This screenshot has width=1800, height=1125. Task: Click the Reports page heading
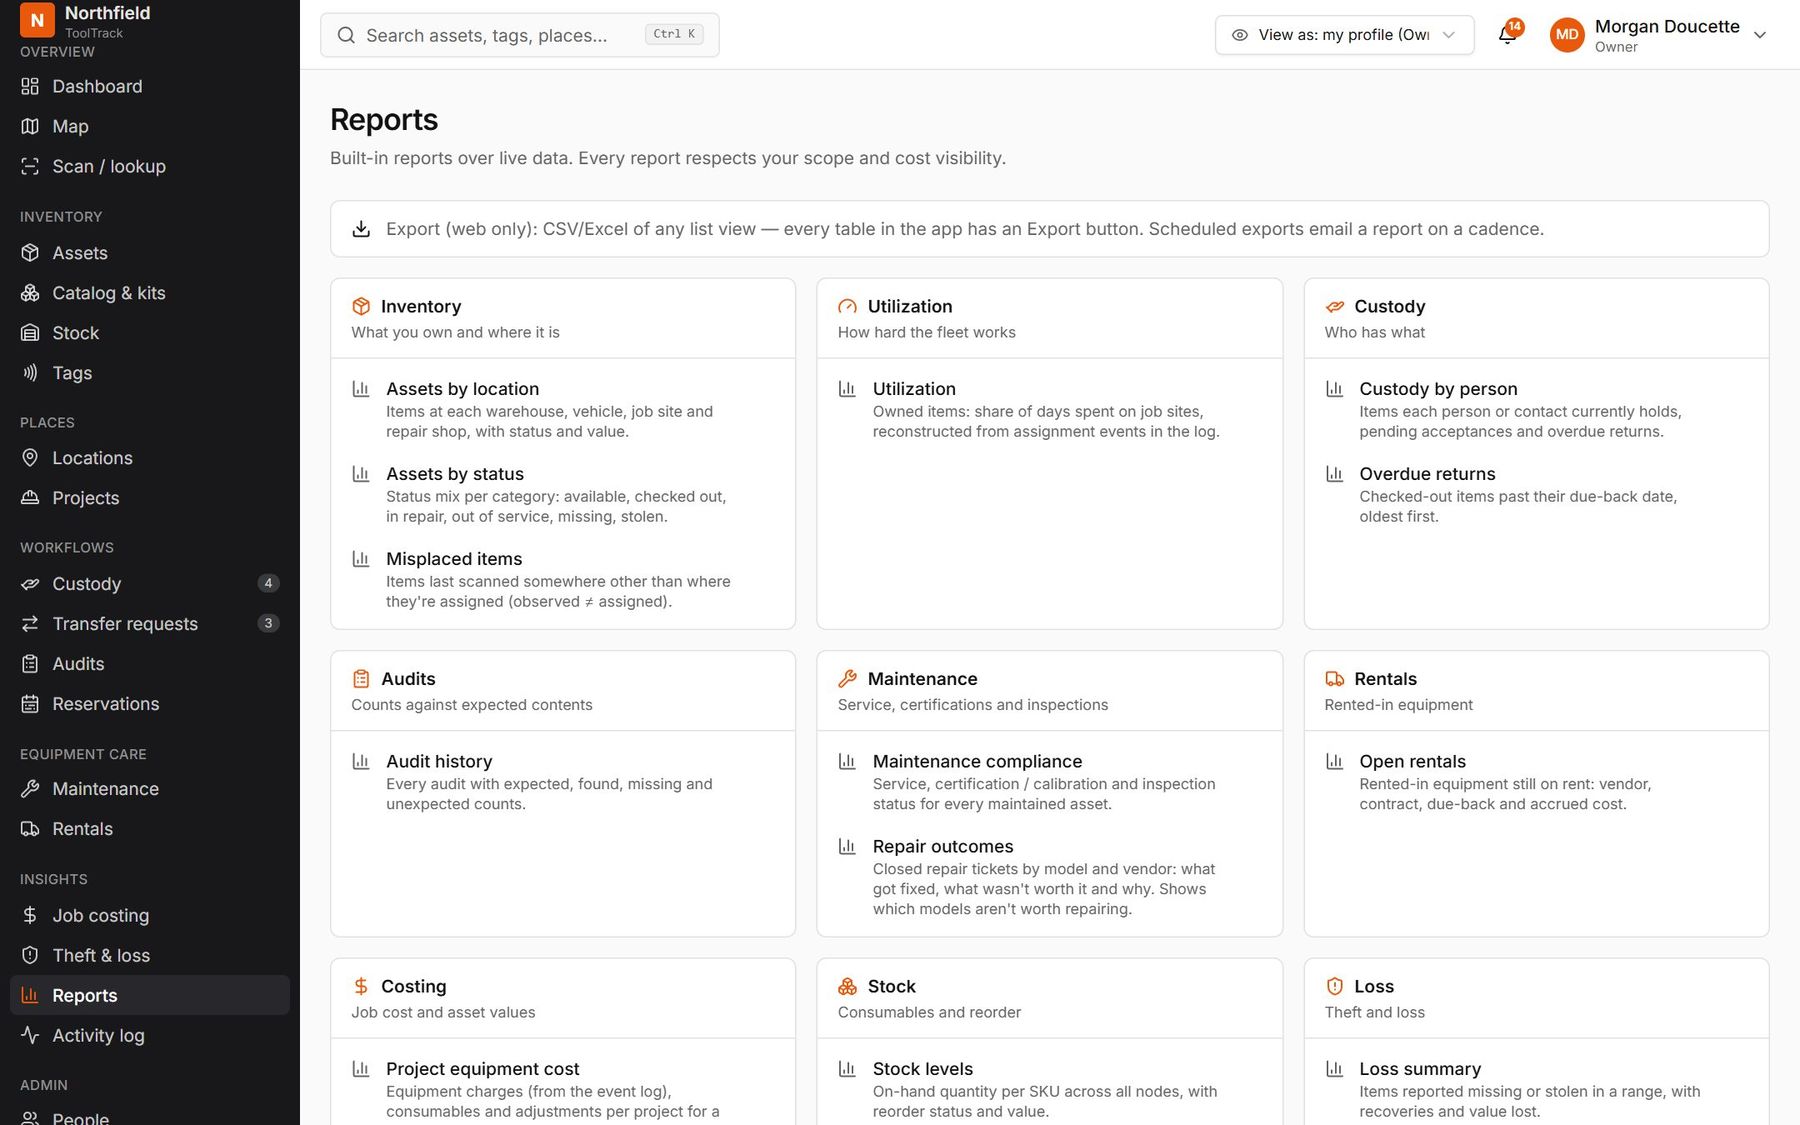tap(384, 120)
